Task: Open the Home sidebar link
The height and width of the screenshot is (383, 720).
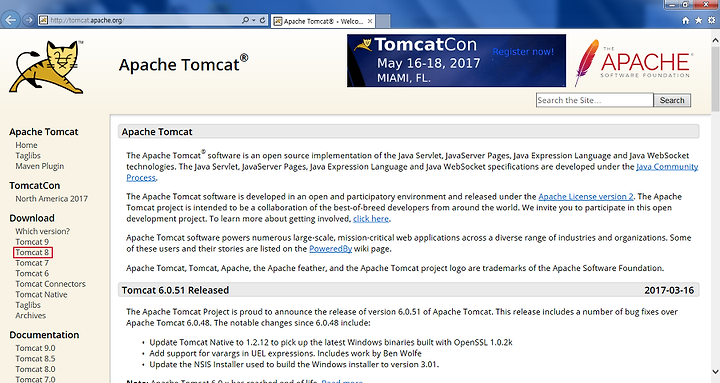Action: point(26,145)
